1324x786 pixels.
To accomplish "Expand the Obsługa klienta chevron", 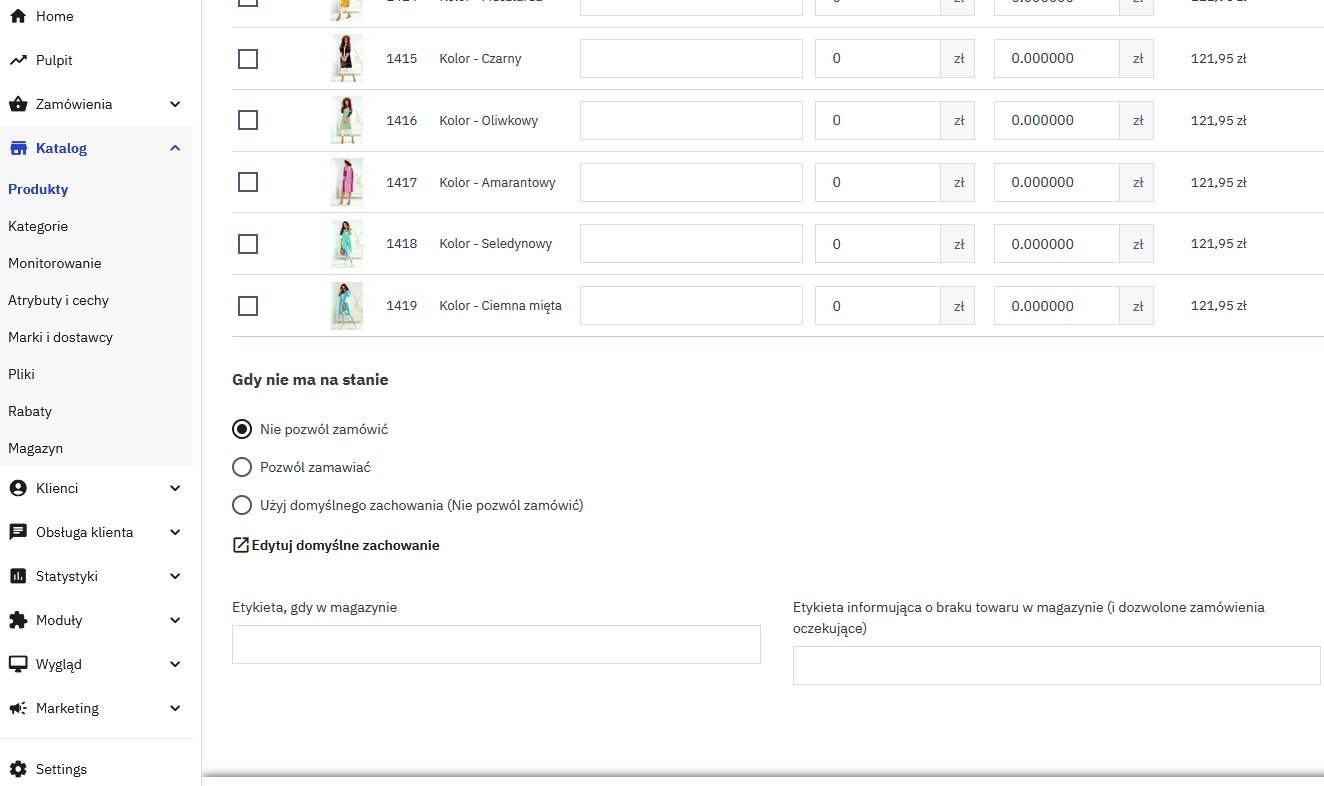I will [x=175, y=532].
